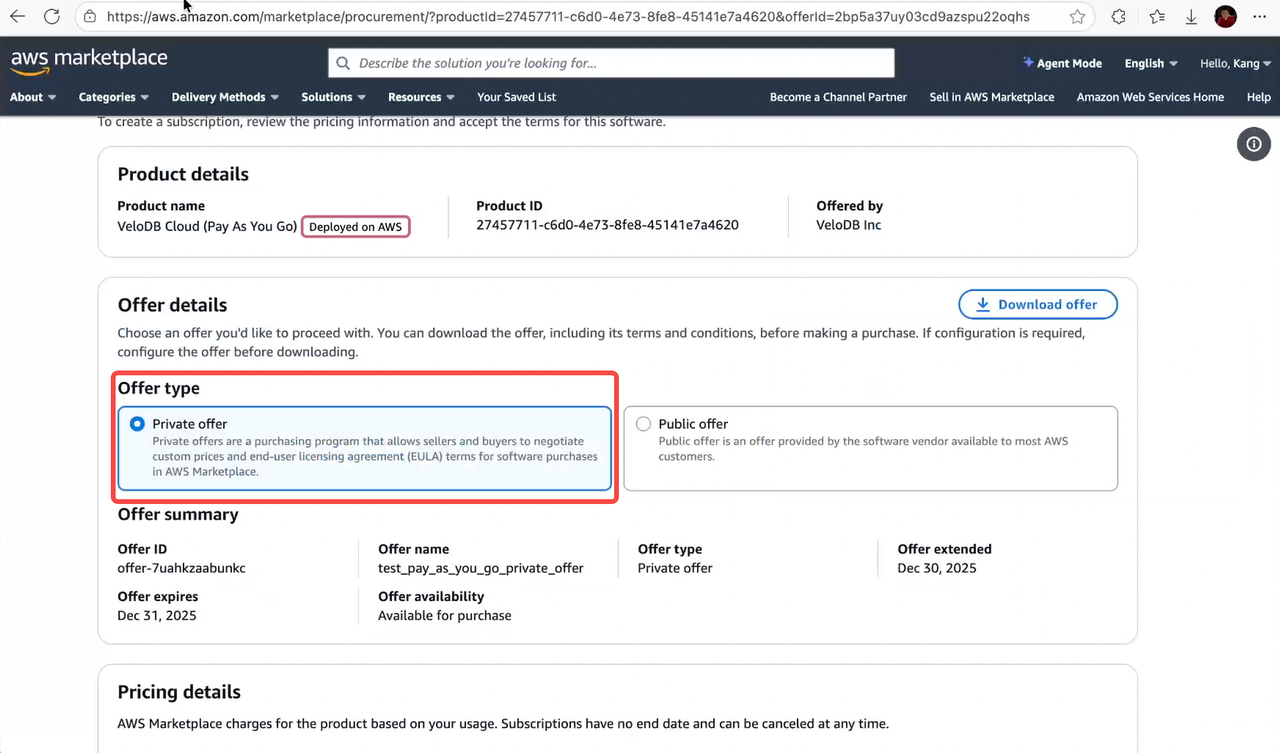Open the English language dropdown
The height and width of the screenshot is (753, 1280).
[1151, 63]
